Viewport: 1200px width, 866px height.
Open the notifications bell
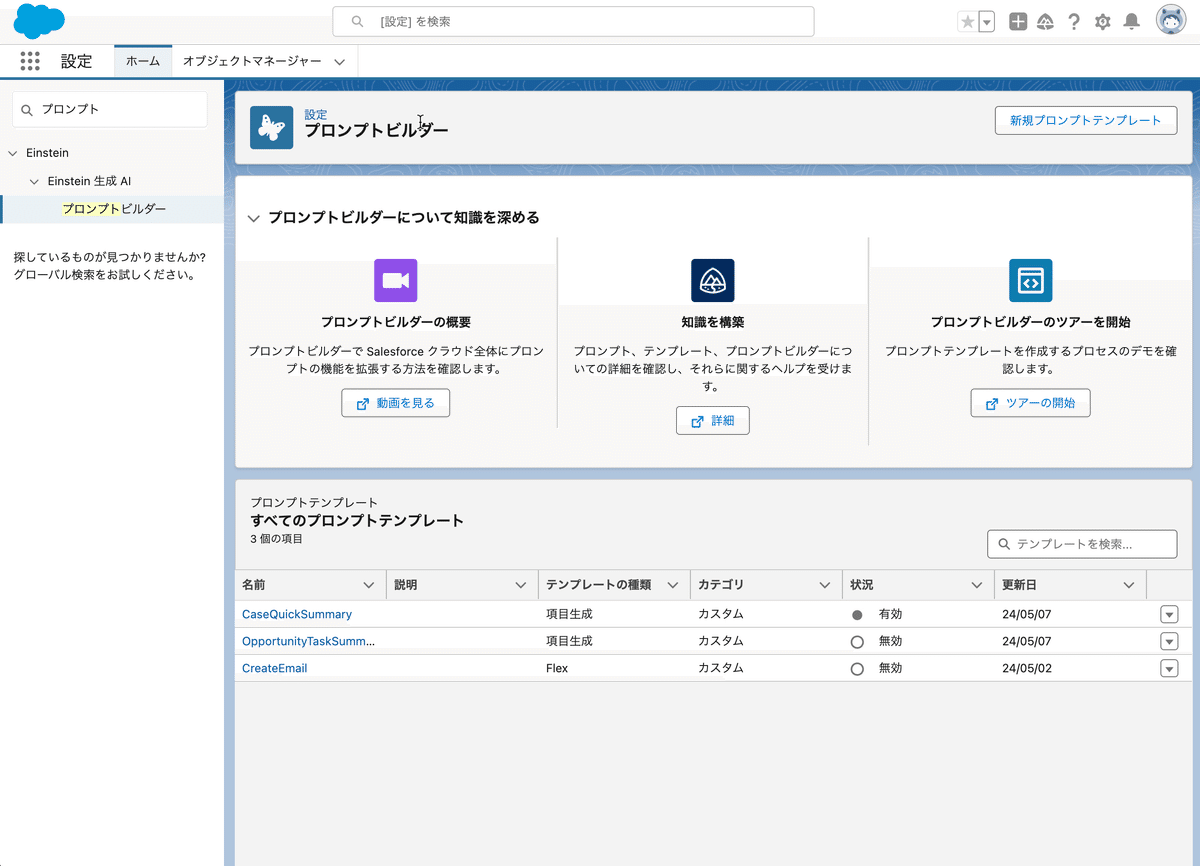point(1131,22)
